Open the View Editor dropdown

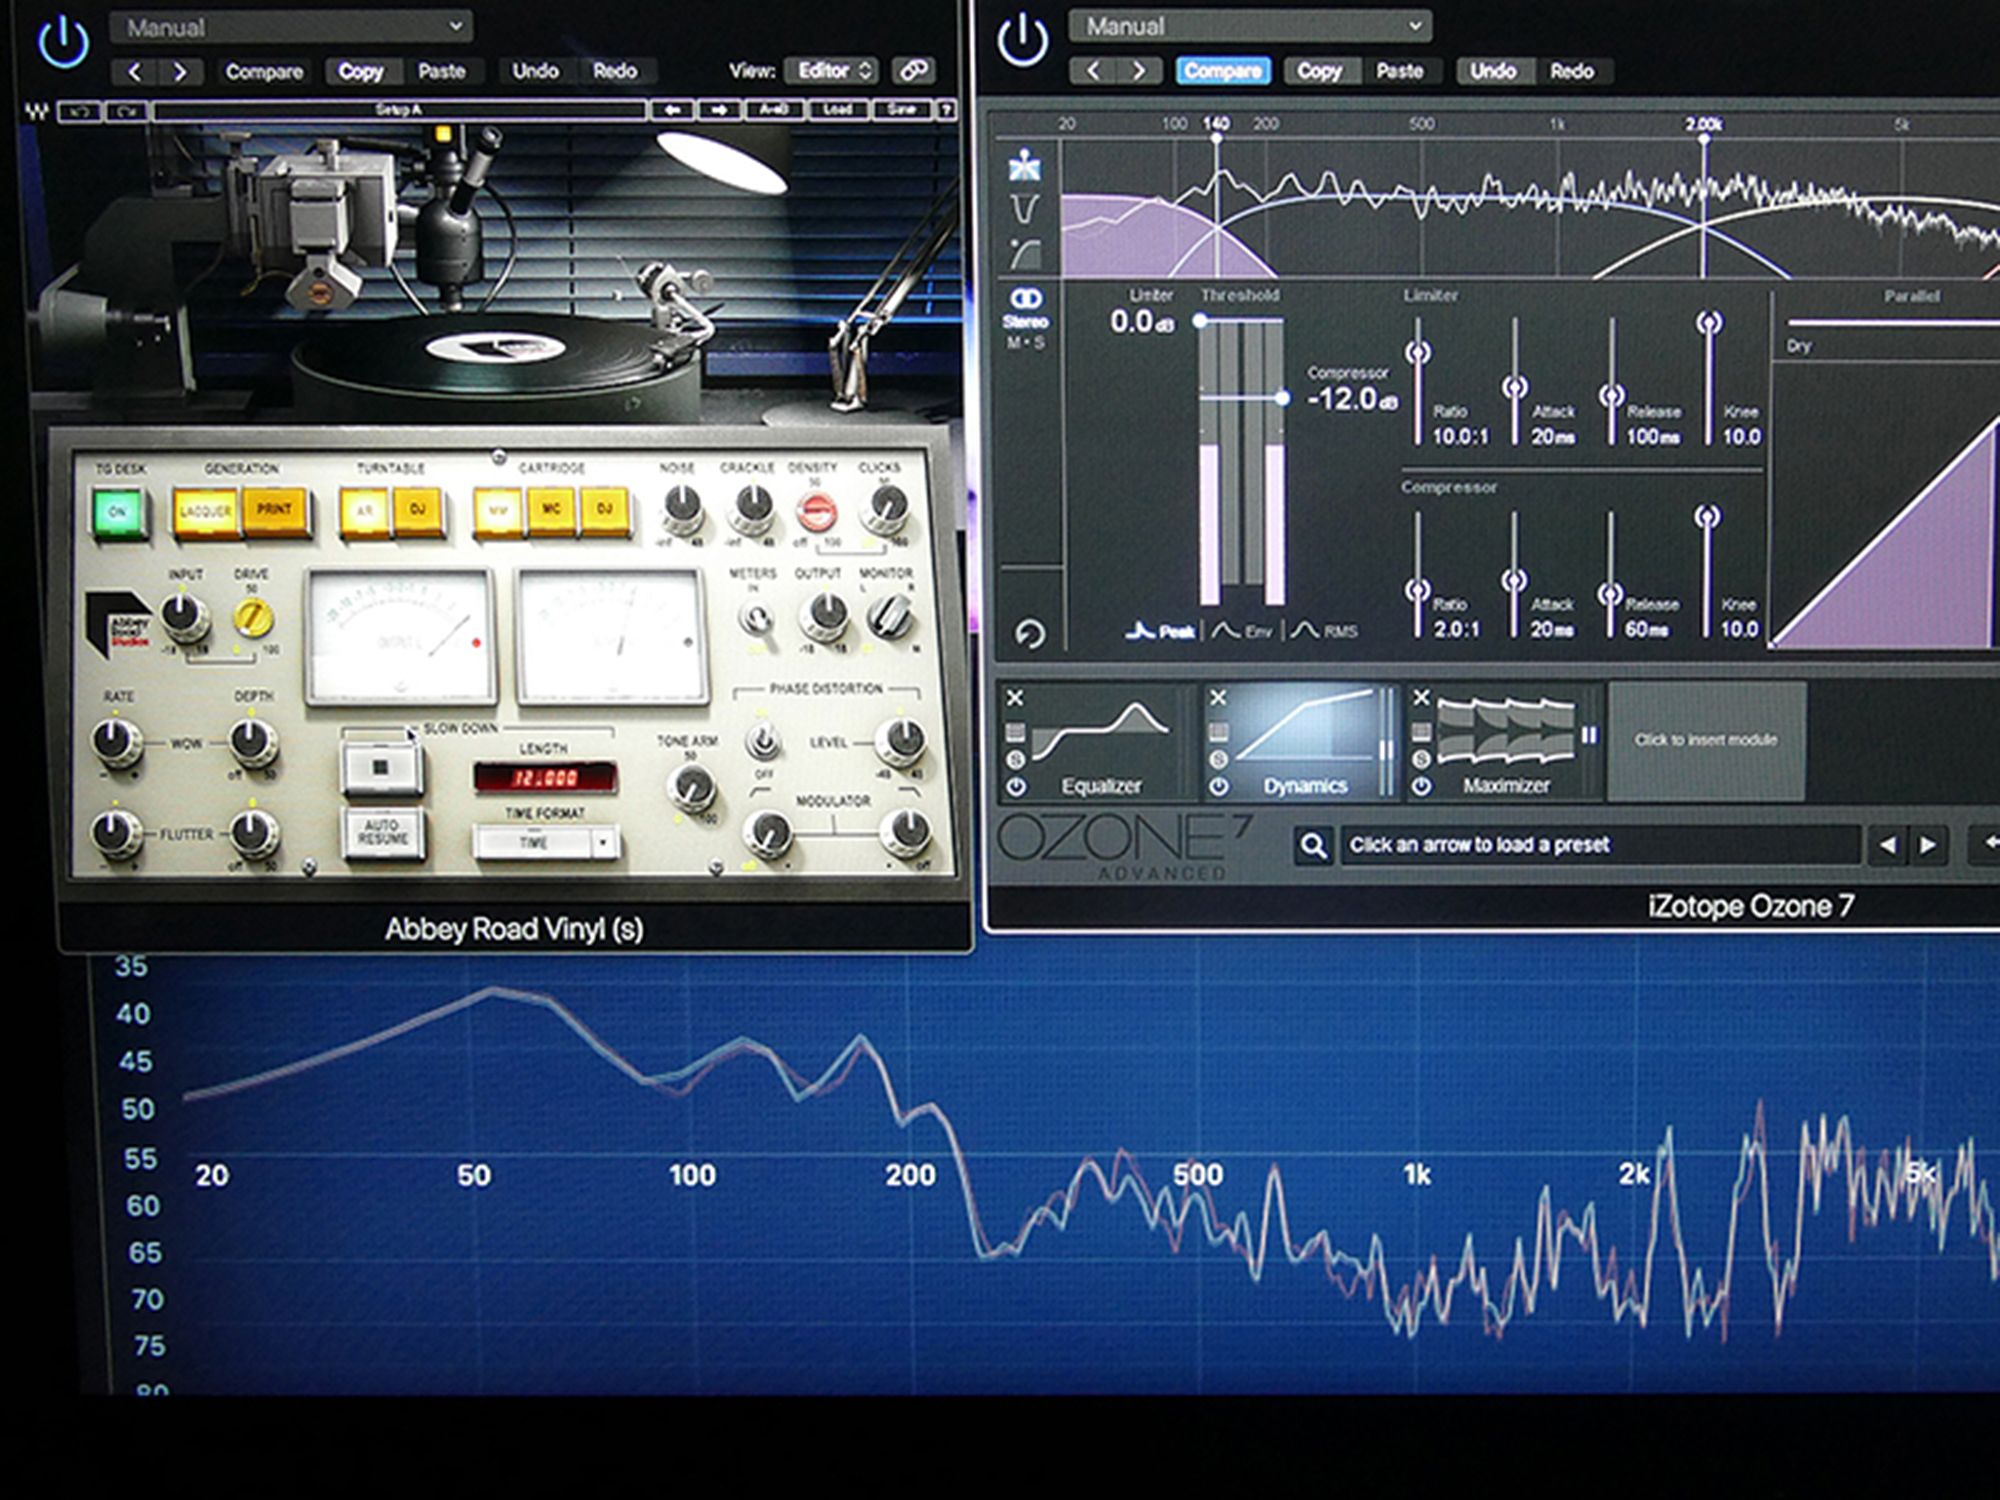tap(832, 71)
